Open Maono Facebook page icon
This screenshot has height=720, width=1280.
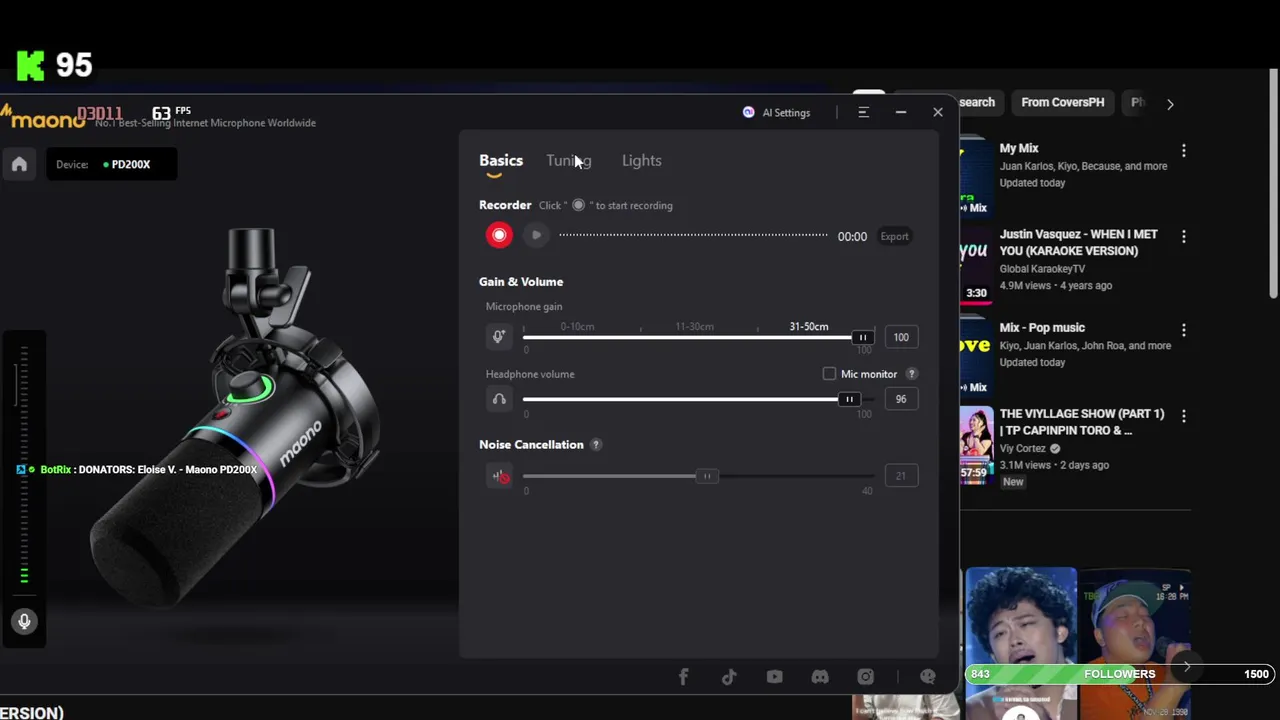tap(683, 677)
